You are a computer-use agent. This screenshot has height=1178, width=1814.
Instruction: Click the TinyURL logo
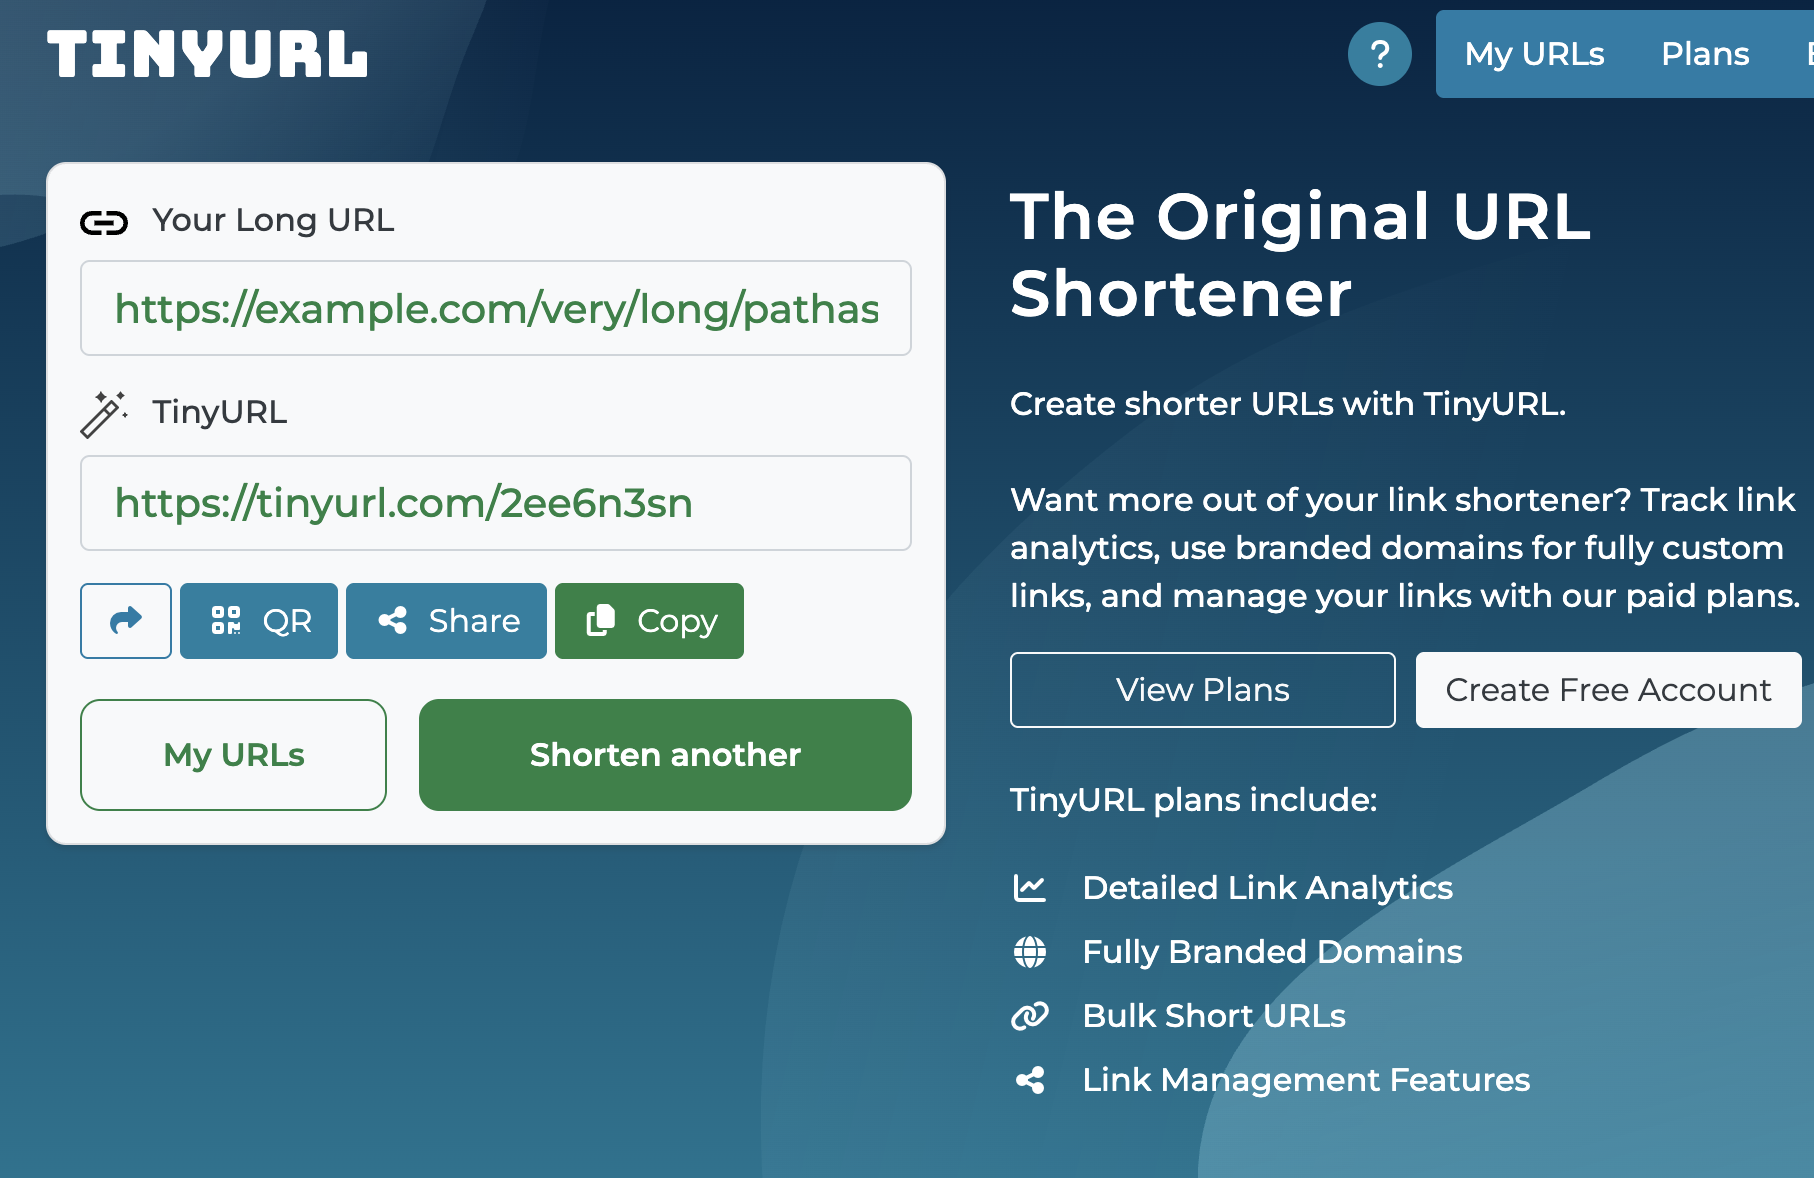click(x=207, y=54)
